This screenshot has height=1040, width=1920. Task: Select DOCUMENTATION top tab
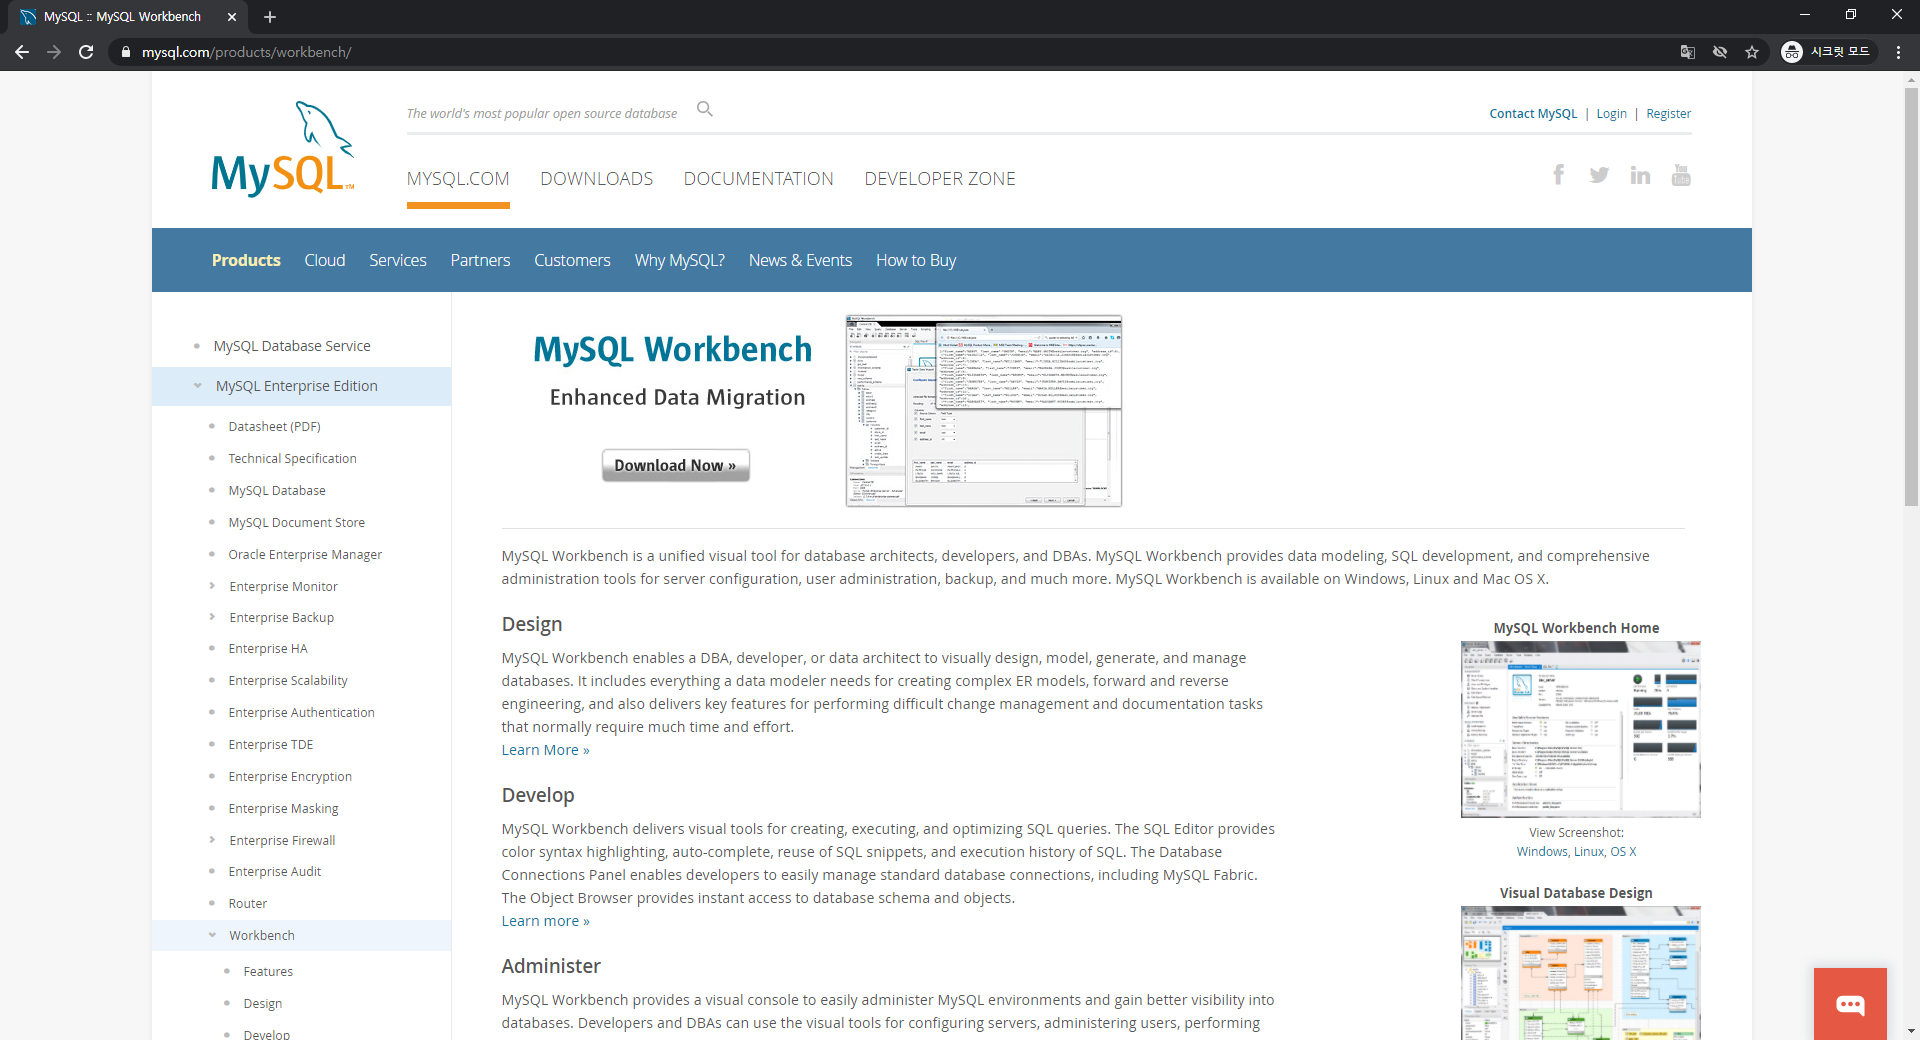(758, 178)
